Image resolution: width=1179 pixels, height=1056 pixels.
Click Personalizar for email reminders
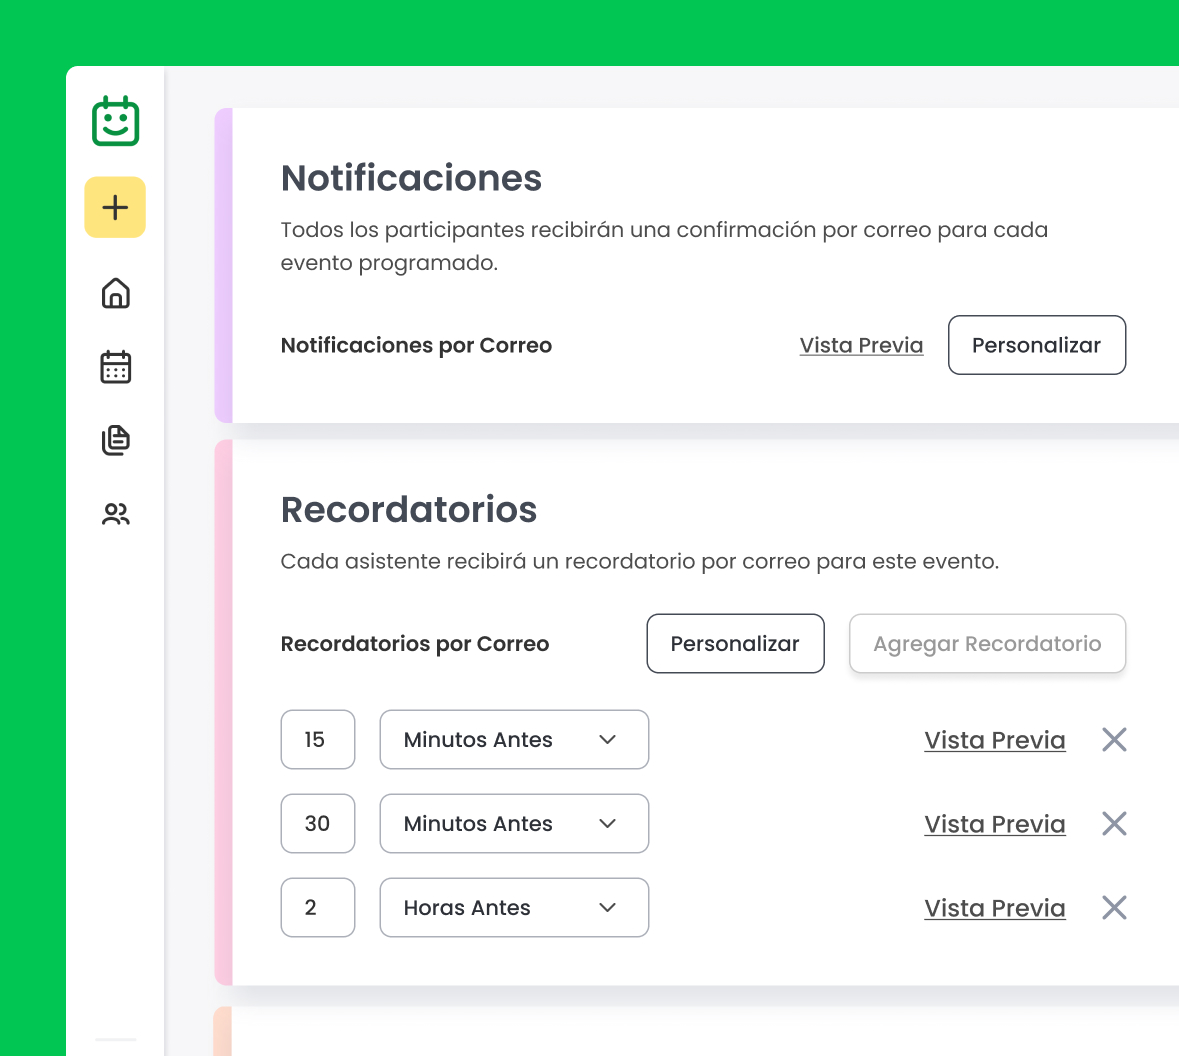point(735,644)
